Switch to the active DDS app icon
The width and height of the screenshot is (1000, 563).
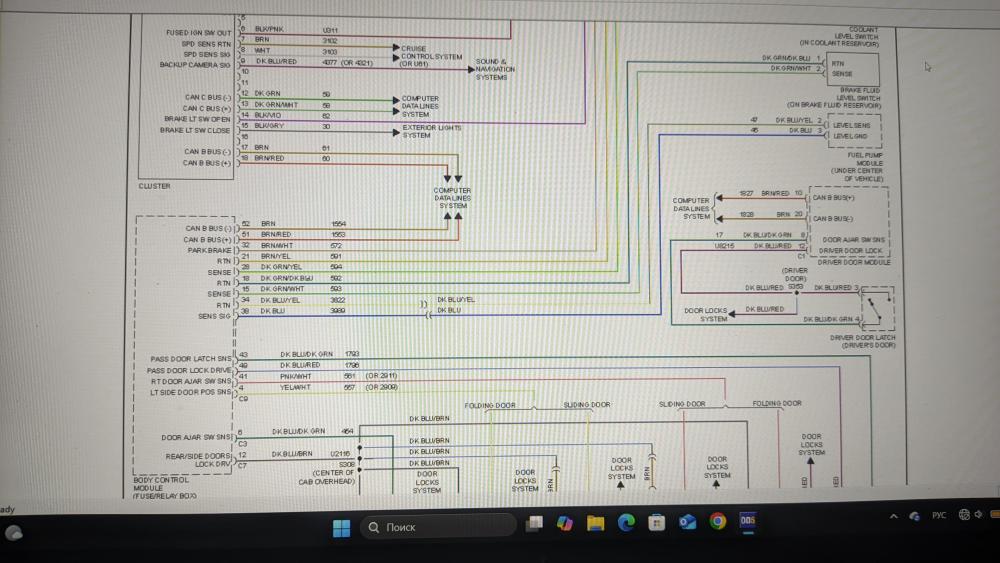coord(748,521)
